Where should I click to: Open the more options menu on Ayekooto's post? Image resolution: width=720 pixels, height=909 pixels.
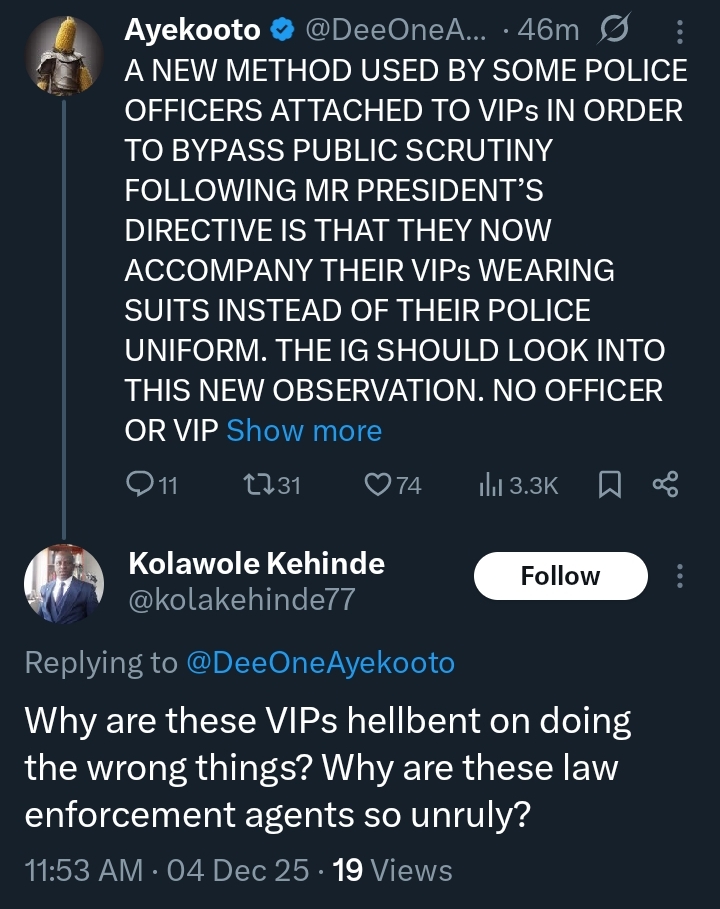pos(680,32)
